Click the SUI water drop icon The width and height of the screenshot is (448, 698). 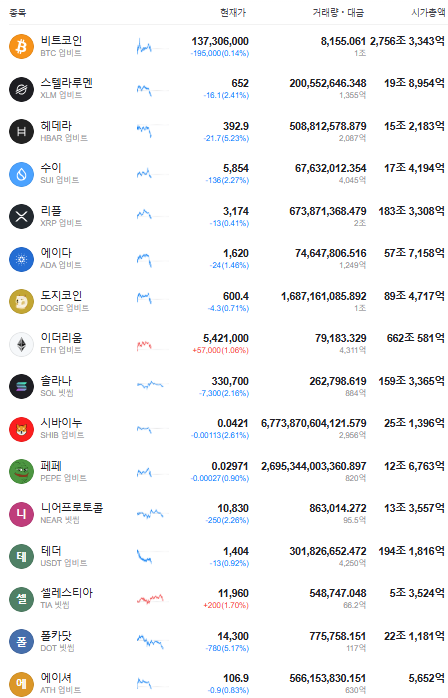(x=21, y=174)
